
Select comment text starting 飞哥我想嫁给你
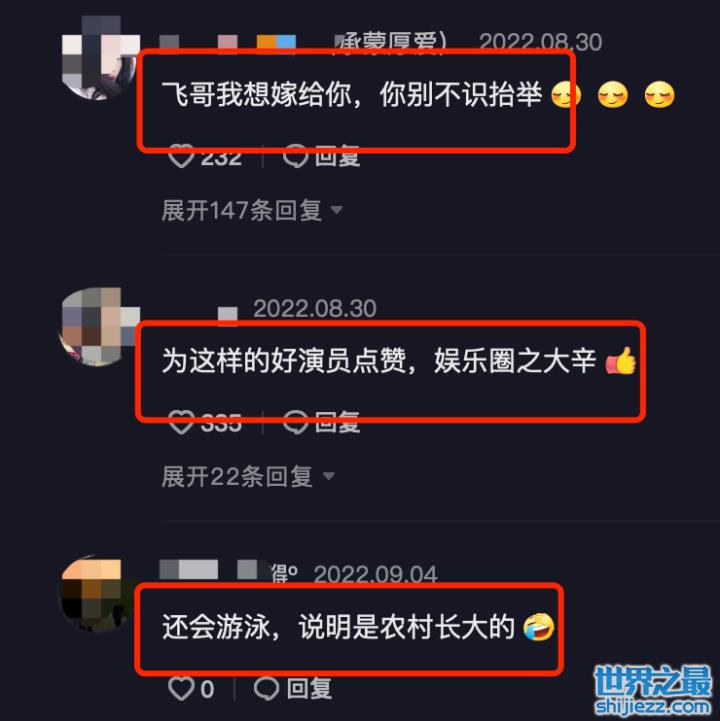[x=352, y=95]
